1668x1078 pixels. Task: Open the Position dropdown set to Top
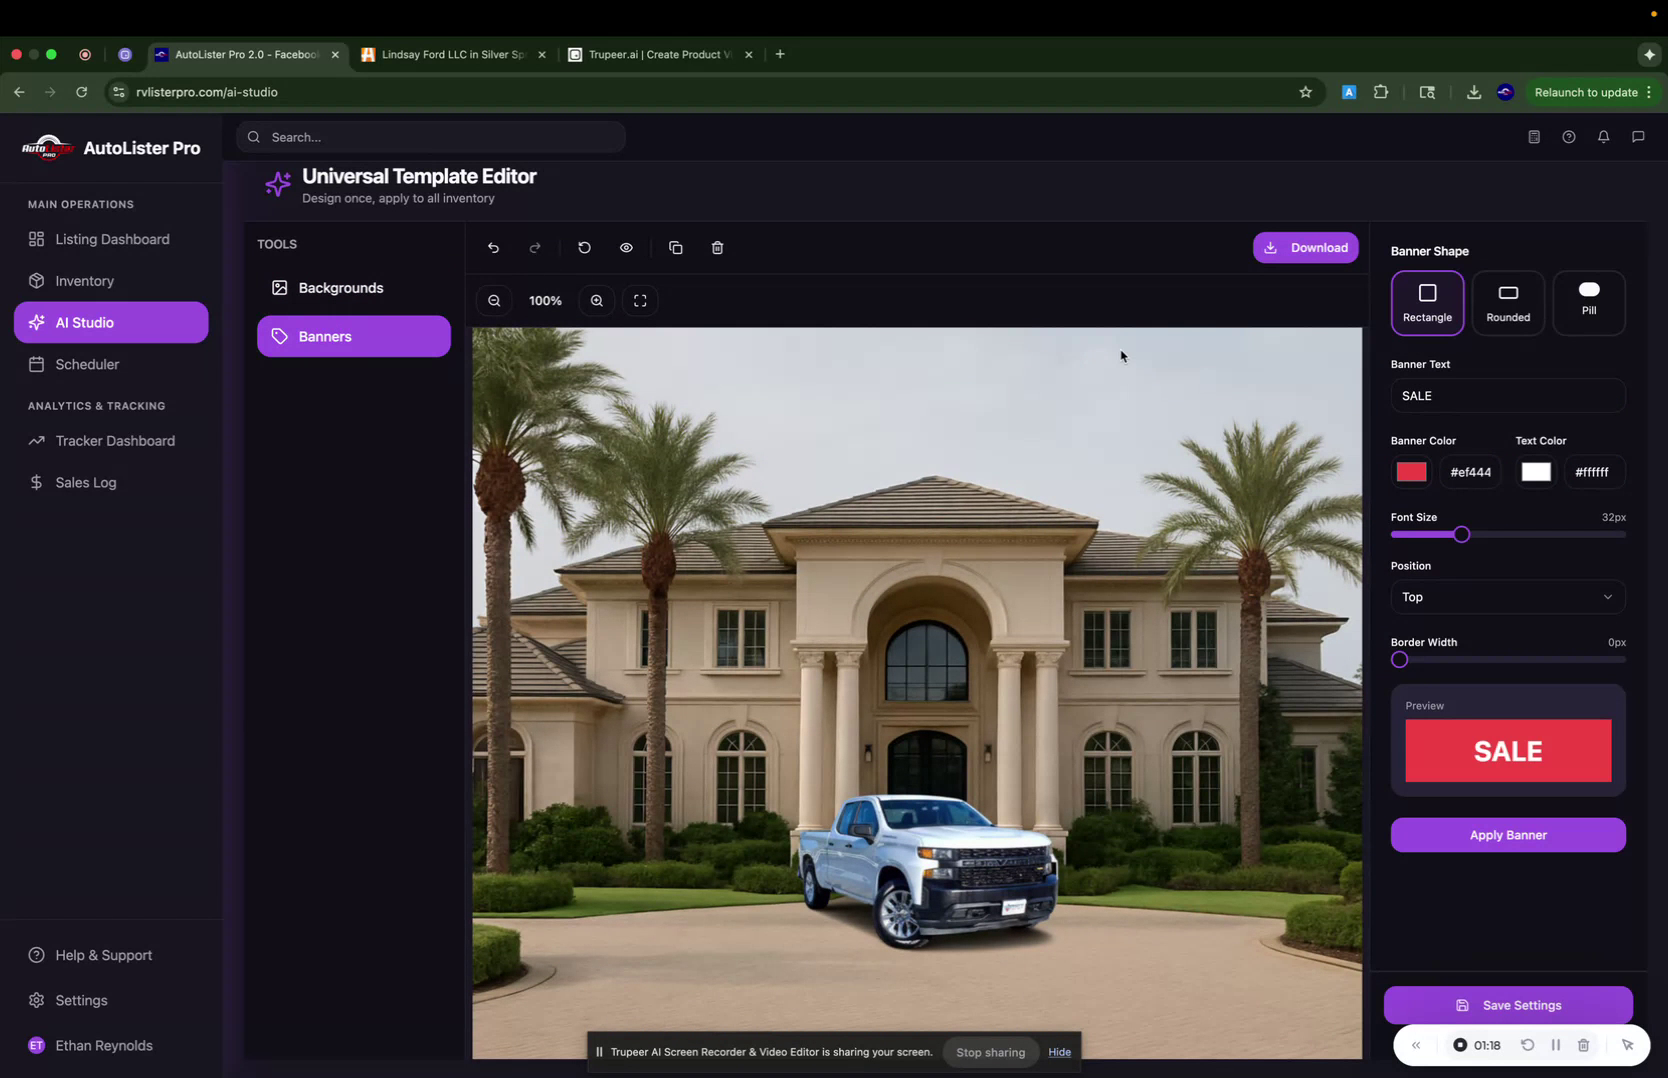coord(1507,597)
